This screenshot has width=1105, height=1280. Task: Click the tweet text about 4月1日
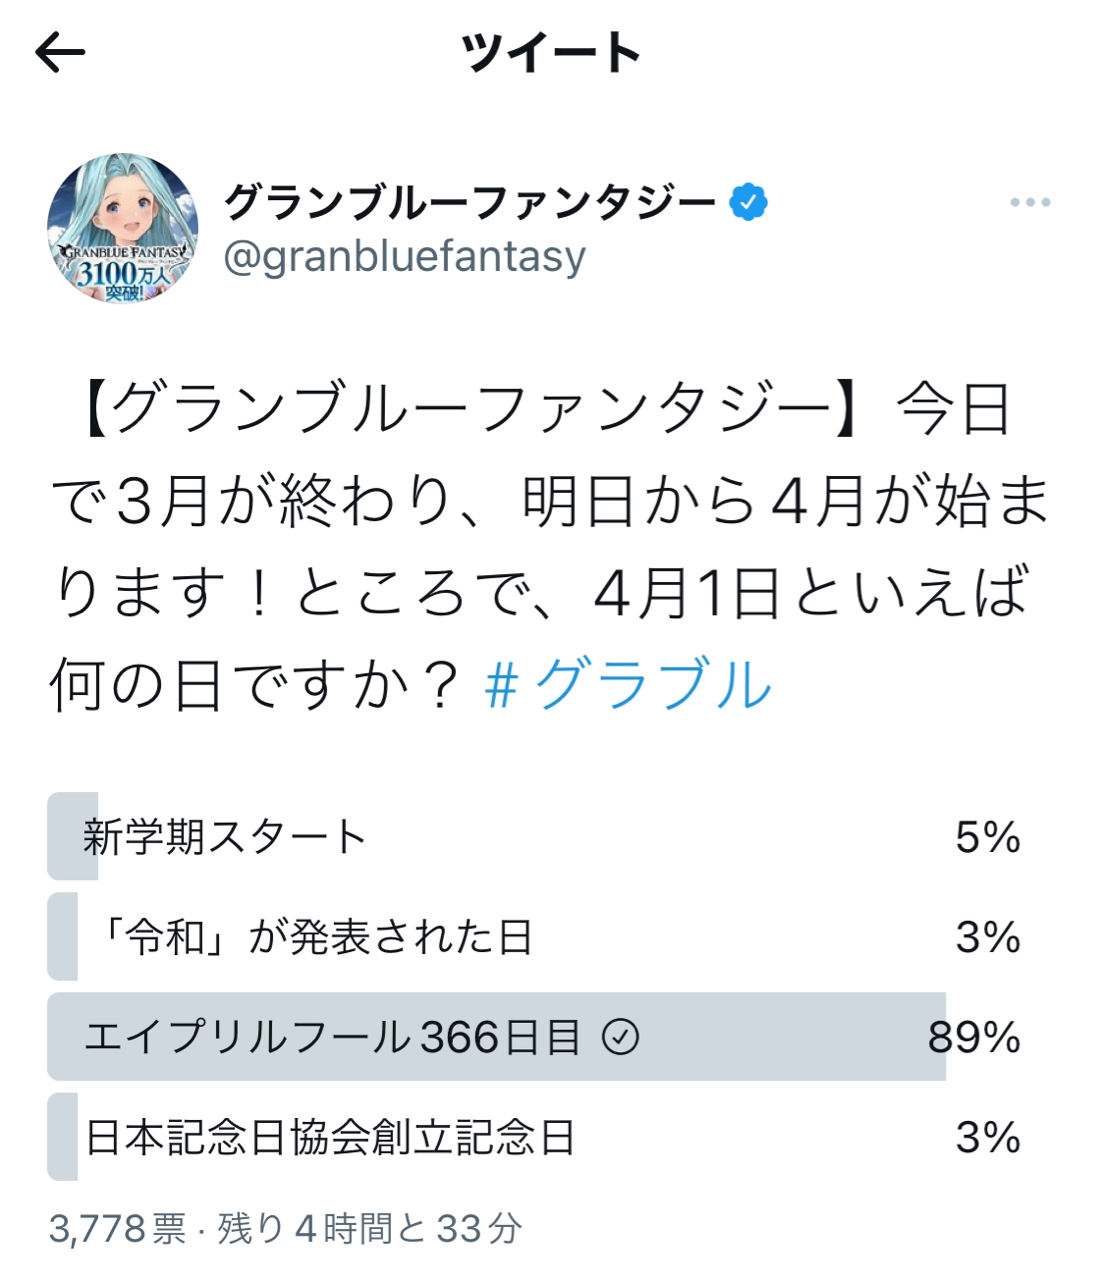[550, 545]
